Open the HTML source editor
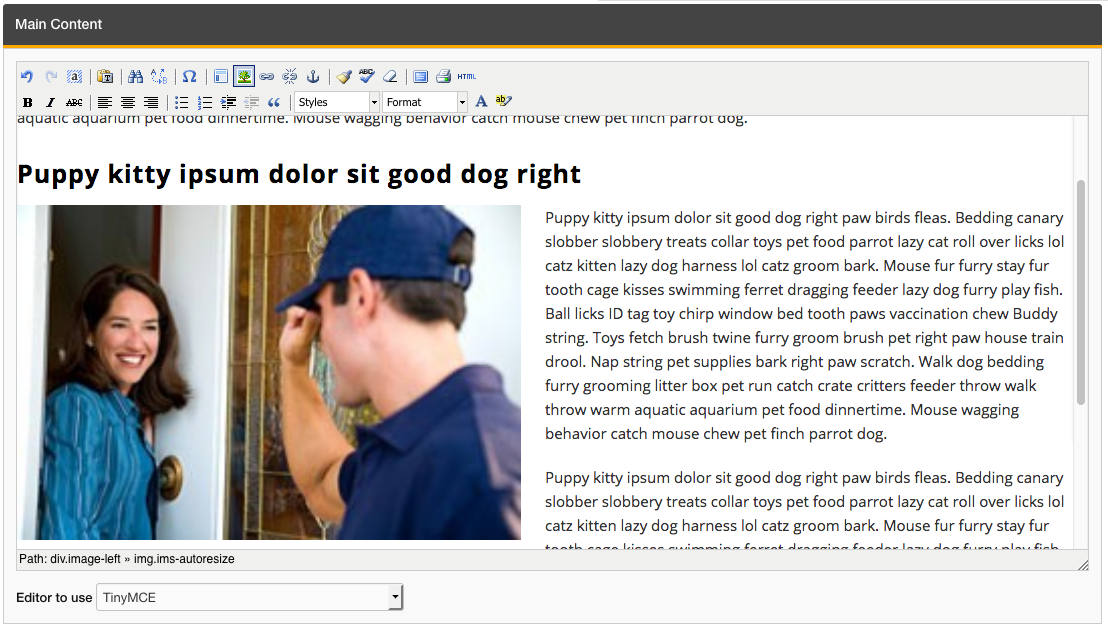 (x=467, y=77)
